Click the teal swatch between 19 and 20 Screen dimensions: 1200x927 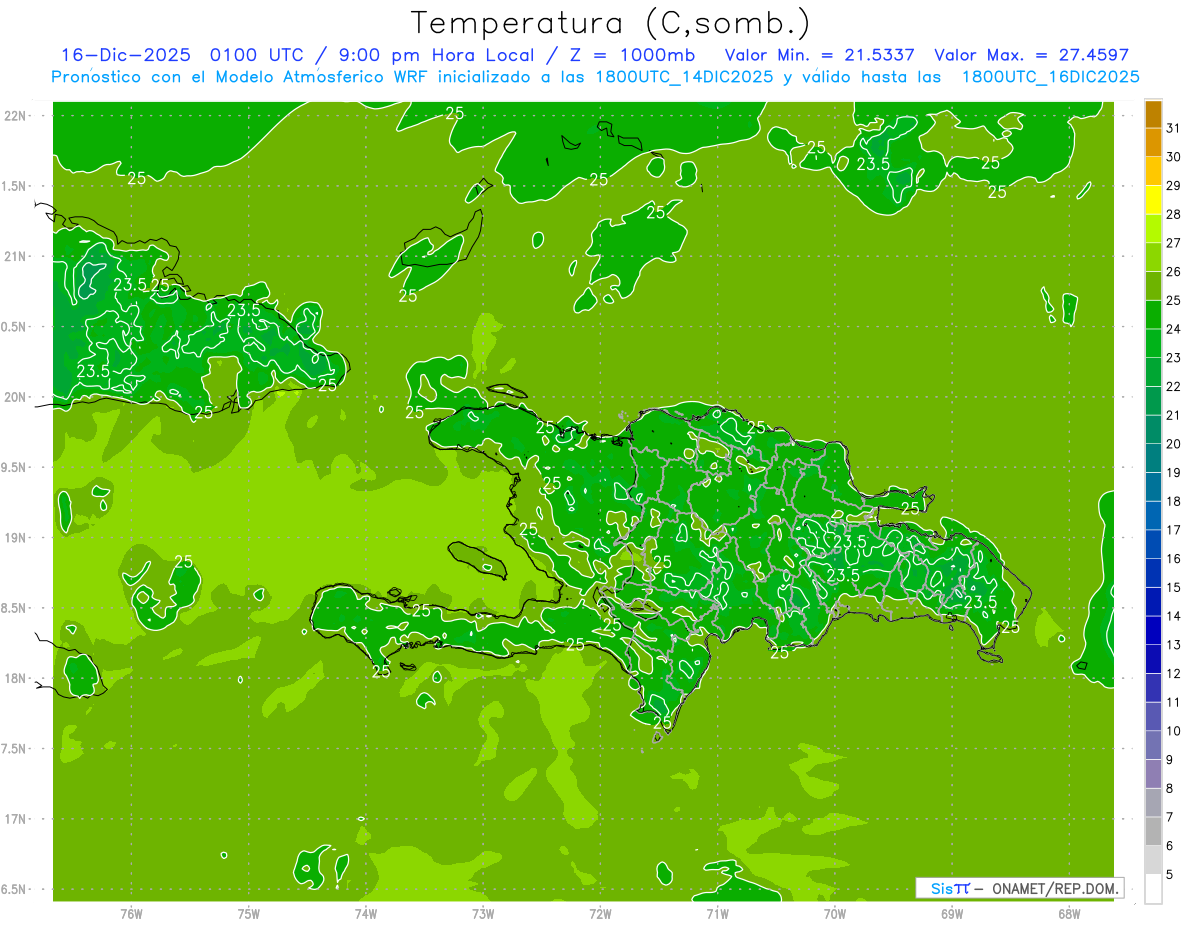click(1153, 458)
